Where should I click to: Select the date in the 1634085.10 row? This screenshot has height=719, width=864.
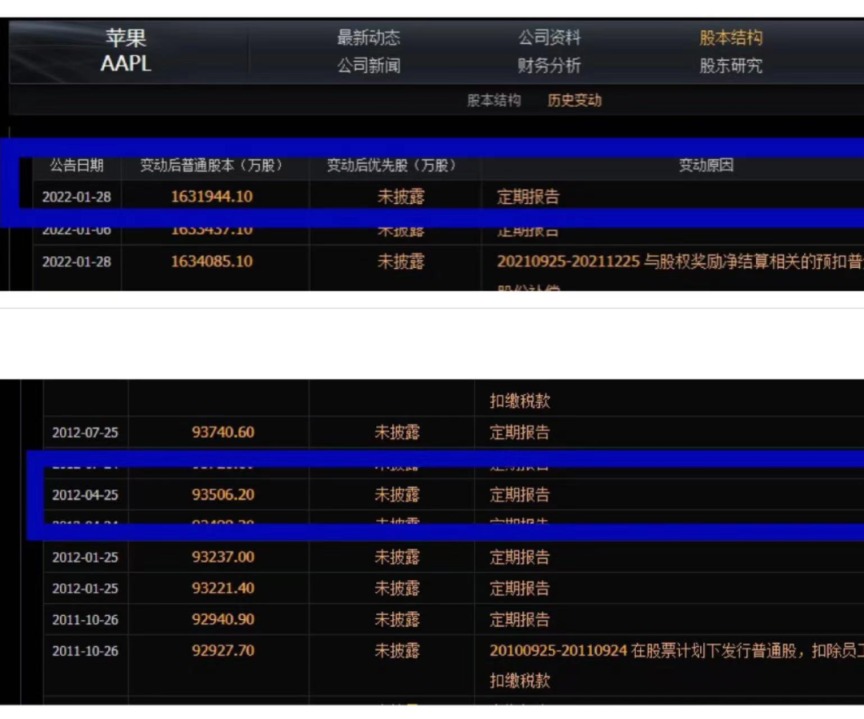click(77, 262)
